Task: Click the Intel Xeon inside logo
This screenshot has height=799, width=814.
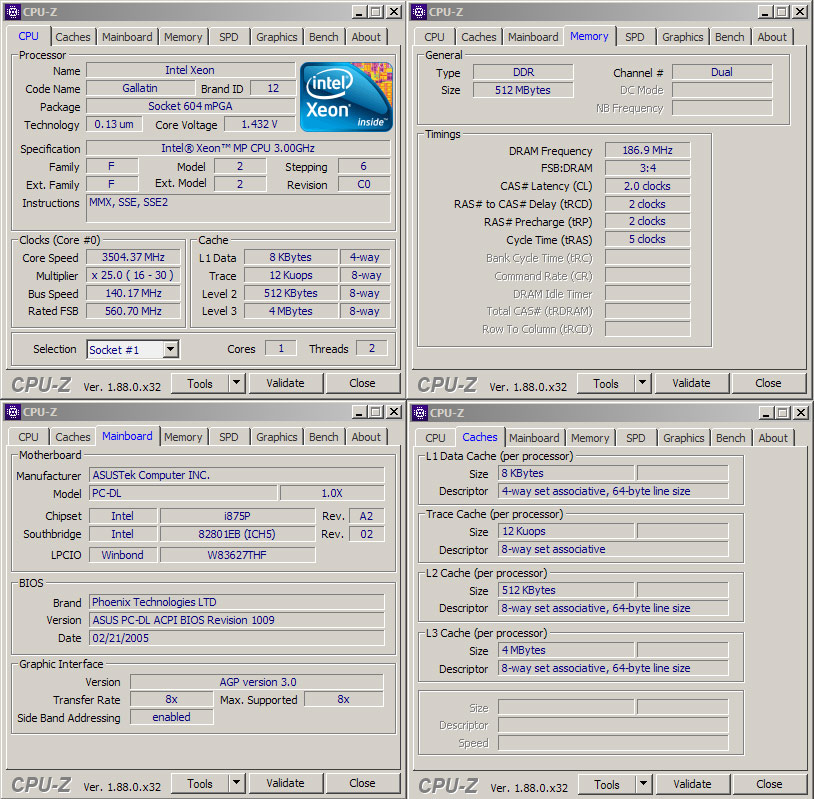Action: [x=346, y=96]
